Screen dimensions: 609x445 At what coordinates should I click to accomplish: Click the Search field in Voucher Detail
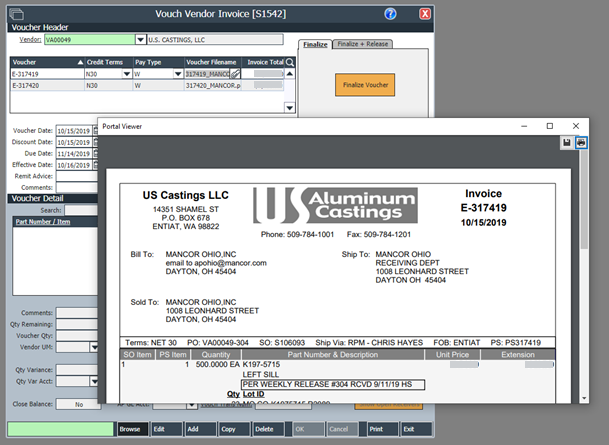[x=81, y=210]
